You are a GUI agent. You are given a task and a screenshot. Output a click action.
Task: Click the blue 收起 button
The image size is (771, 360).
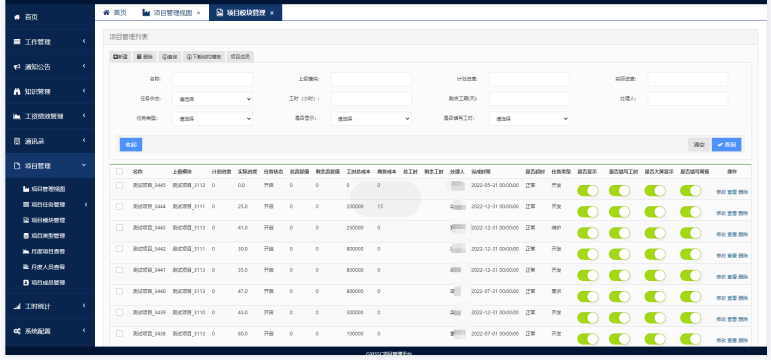coord(131,145)
